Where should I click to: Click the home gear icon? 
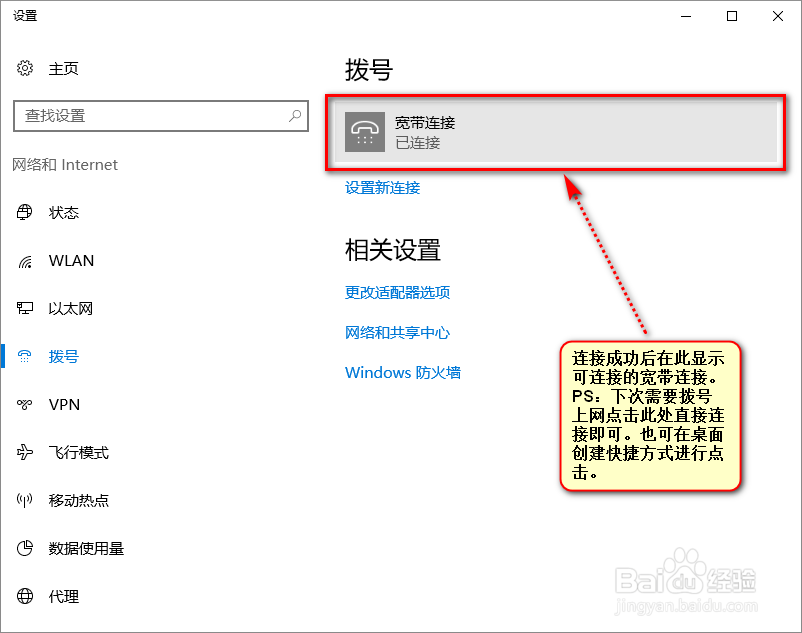point(25,68)
